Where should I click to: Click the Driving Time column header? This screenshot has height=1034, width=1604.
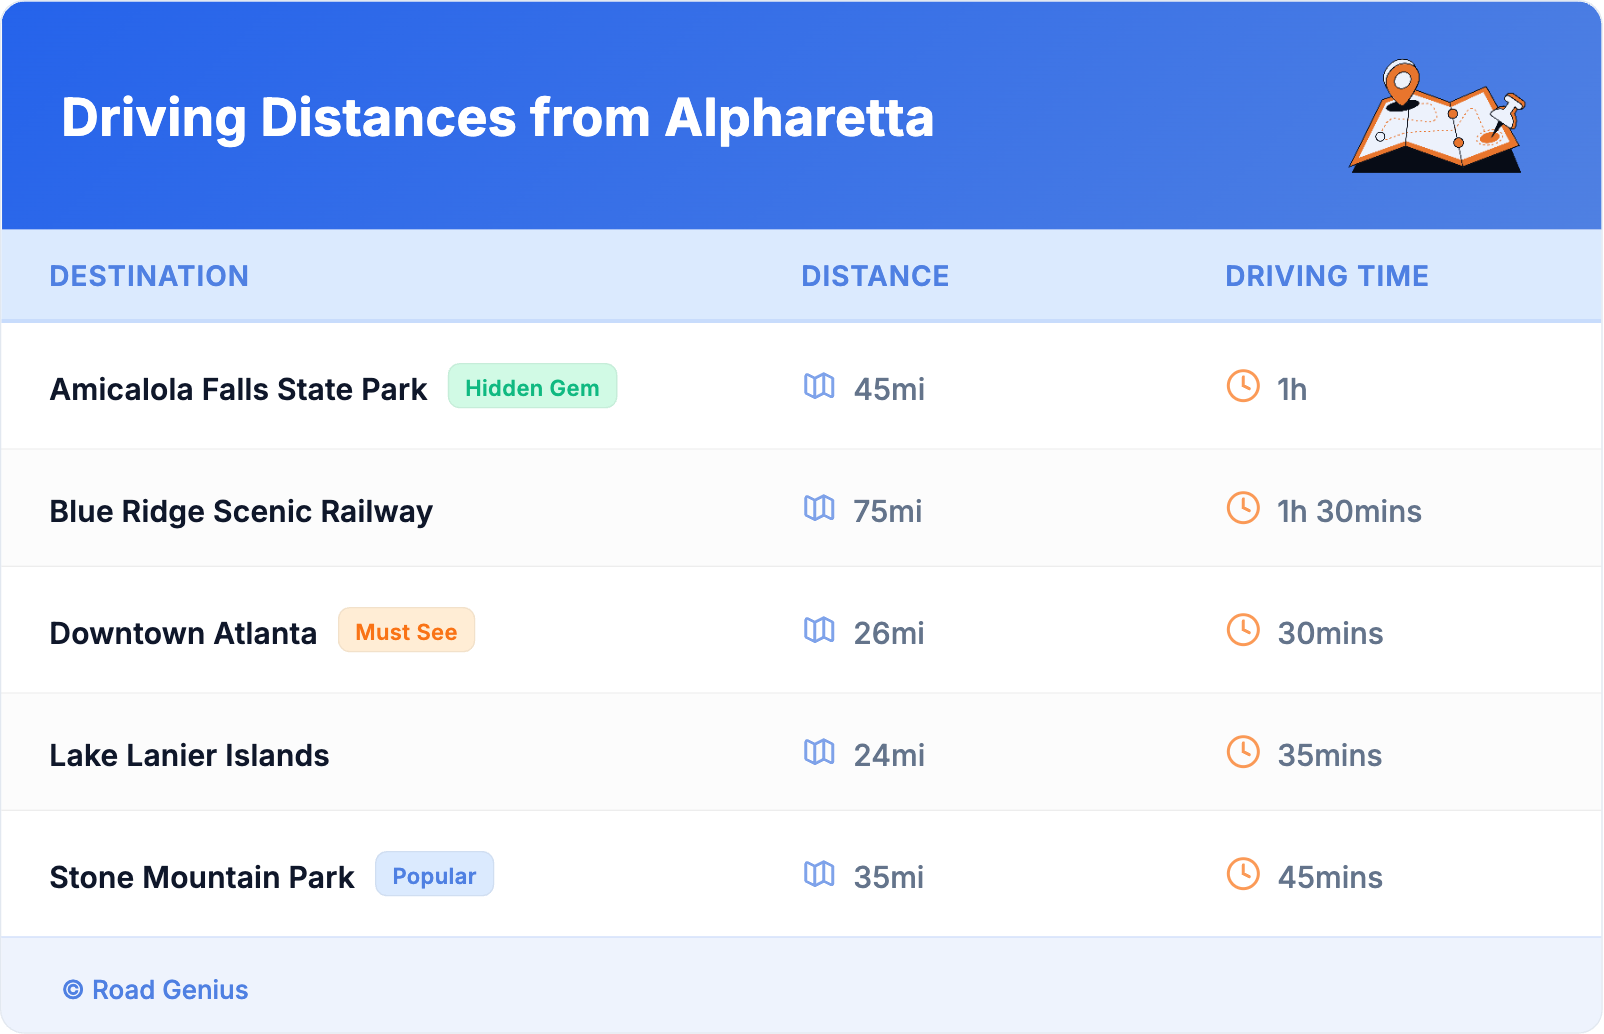tap(1327, 276)
